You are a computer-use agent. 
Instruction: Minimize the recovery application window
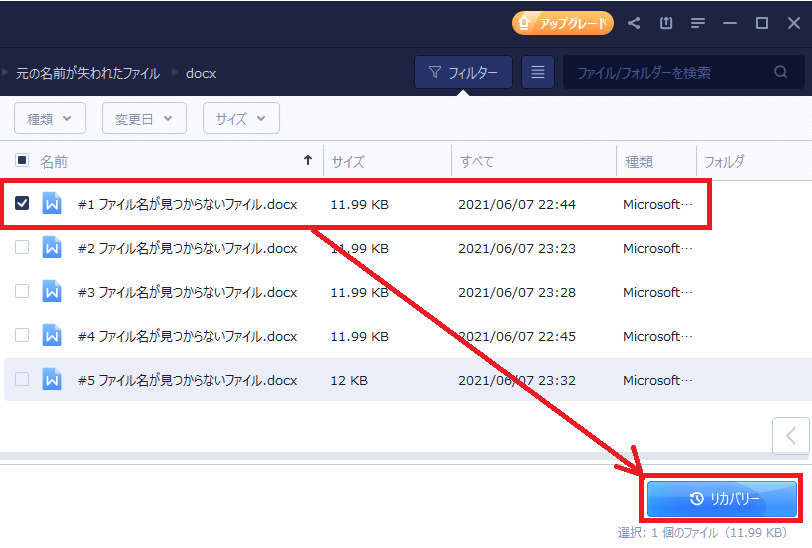pyautogui.click(x=730, y=23)
